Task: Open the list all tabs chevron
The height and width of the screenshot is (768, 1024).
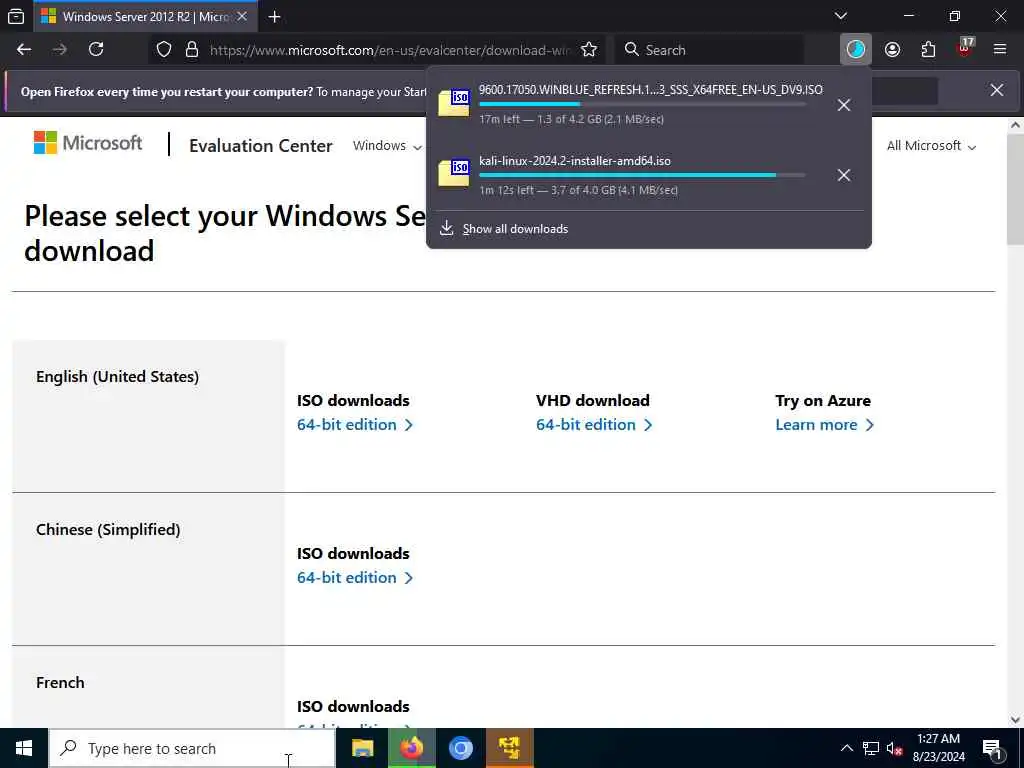Action: 840,16
